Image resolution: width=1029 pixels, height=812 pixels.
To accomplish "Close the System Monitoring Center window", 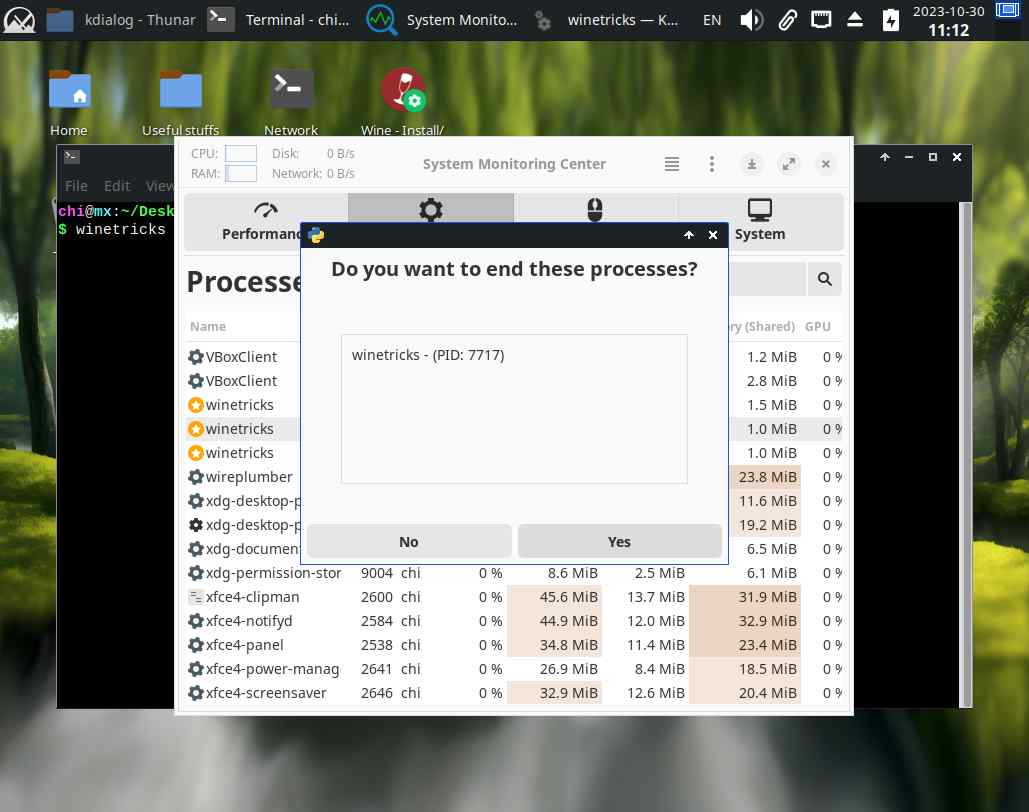I will pyautogui.click(x=826, y=164).
